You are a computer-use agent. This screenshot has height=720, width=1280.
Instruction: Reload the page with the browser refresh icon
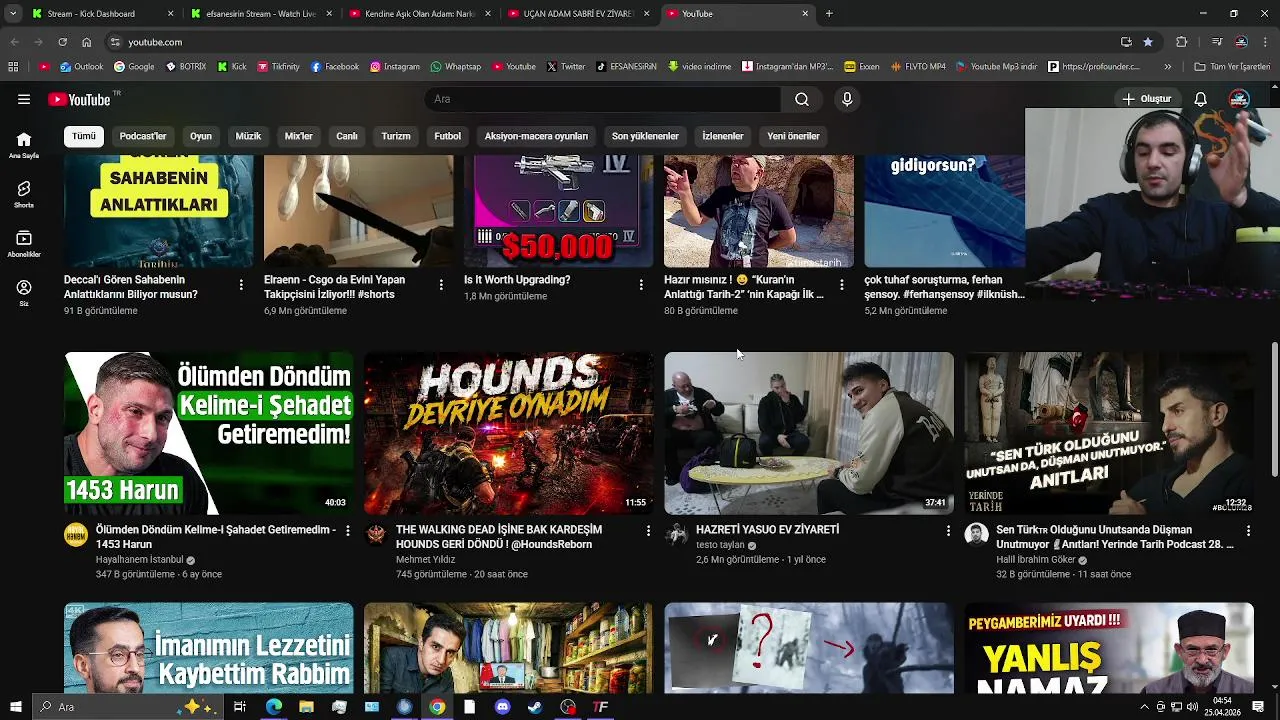coord(62,42)
